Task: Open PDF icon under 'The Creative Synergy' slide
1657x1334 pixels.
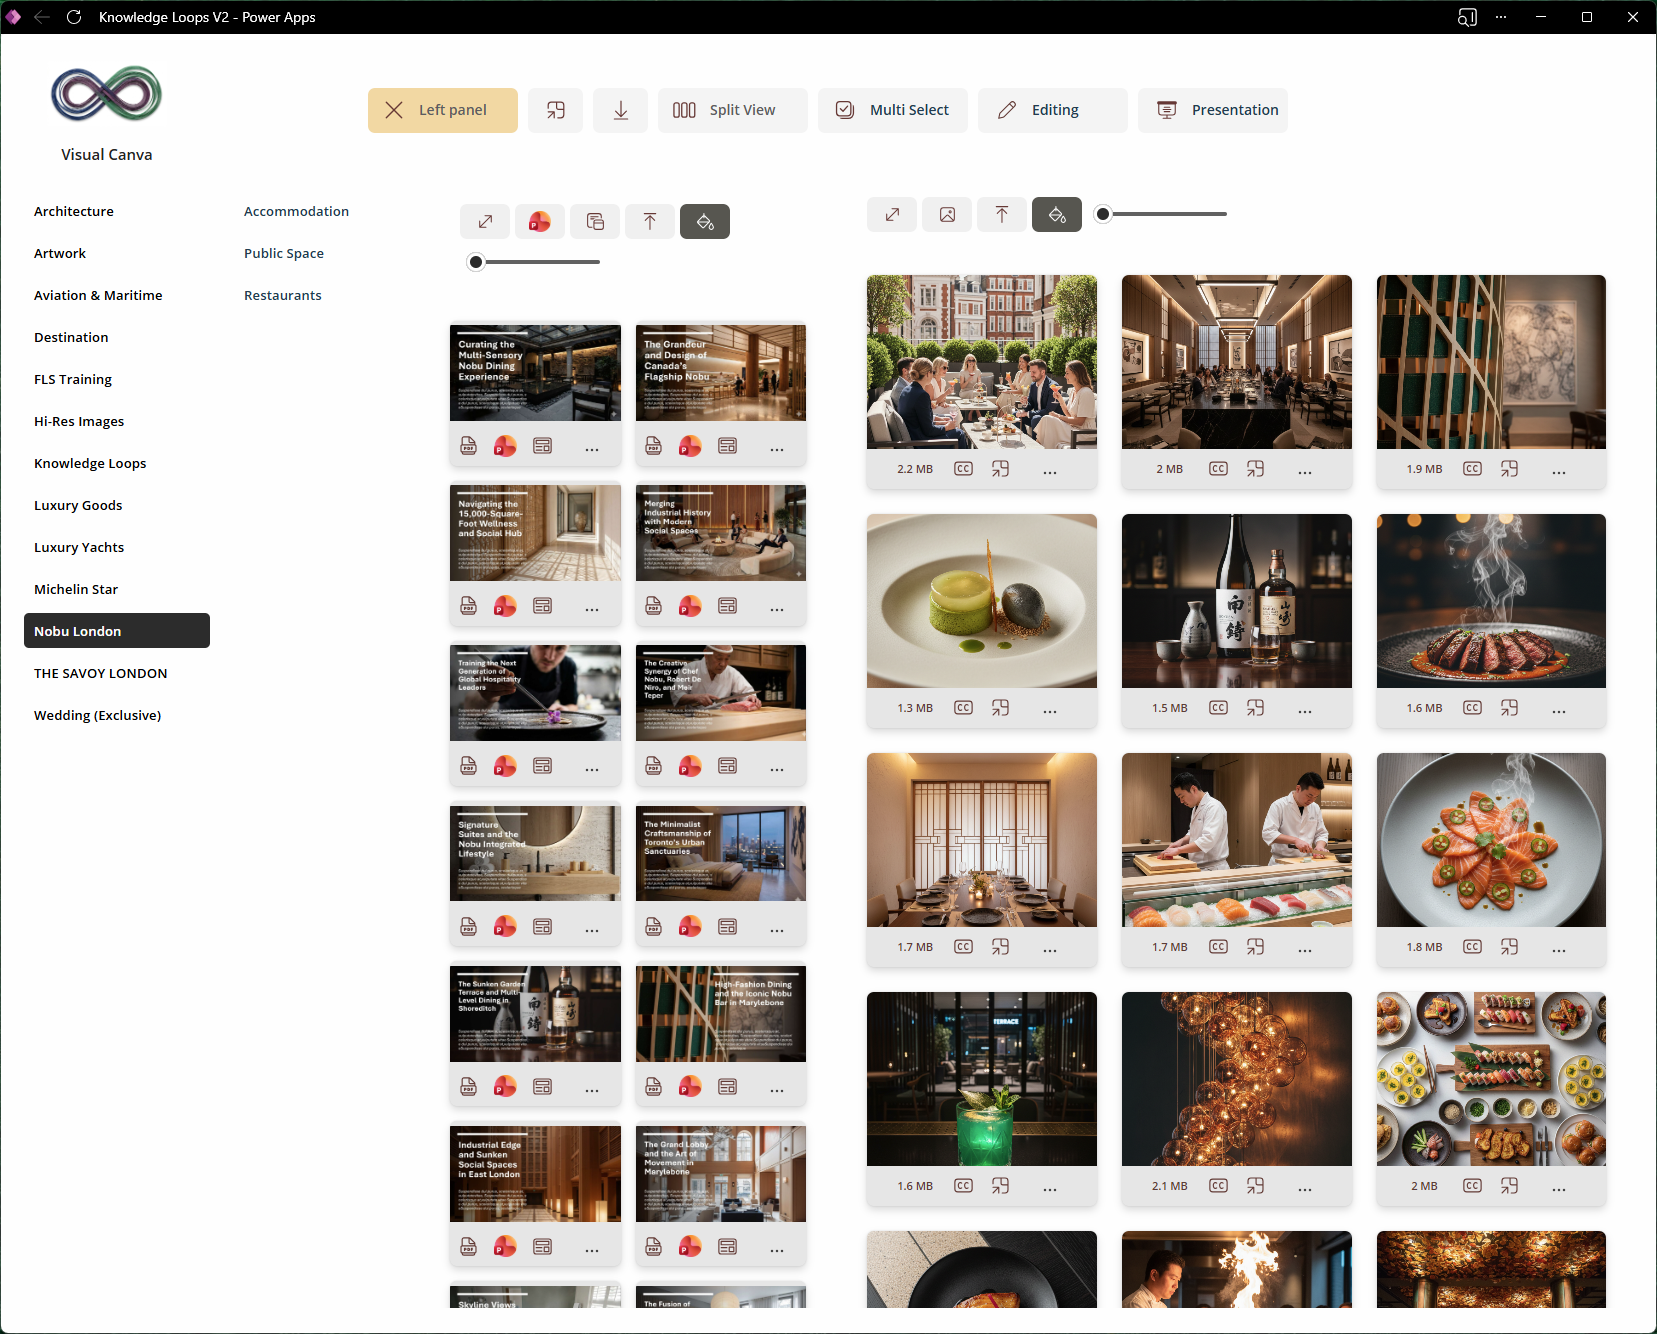Action: [653, 766]
